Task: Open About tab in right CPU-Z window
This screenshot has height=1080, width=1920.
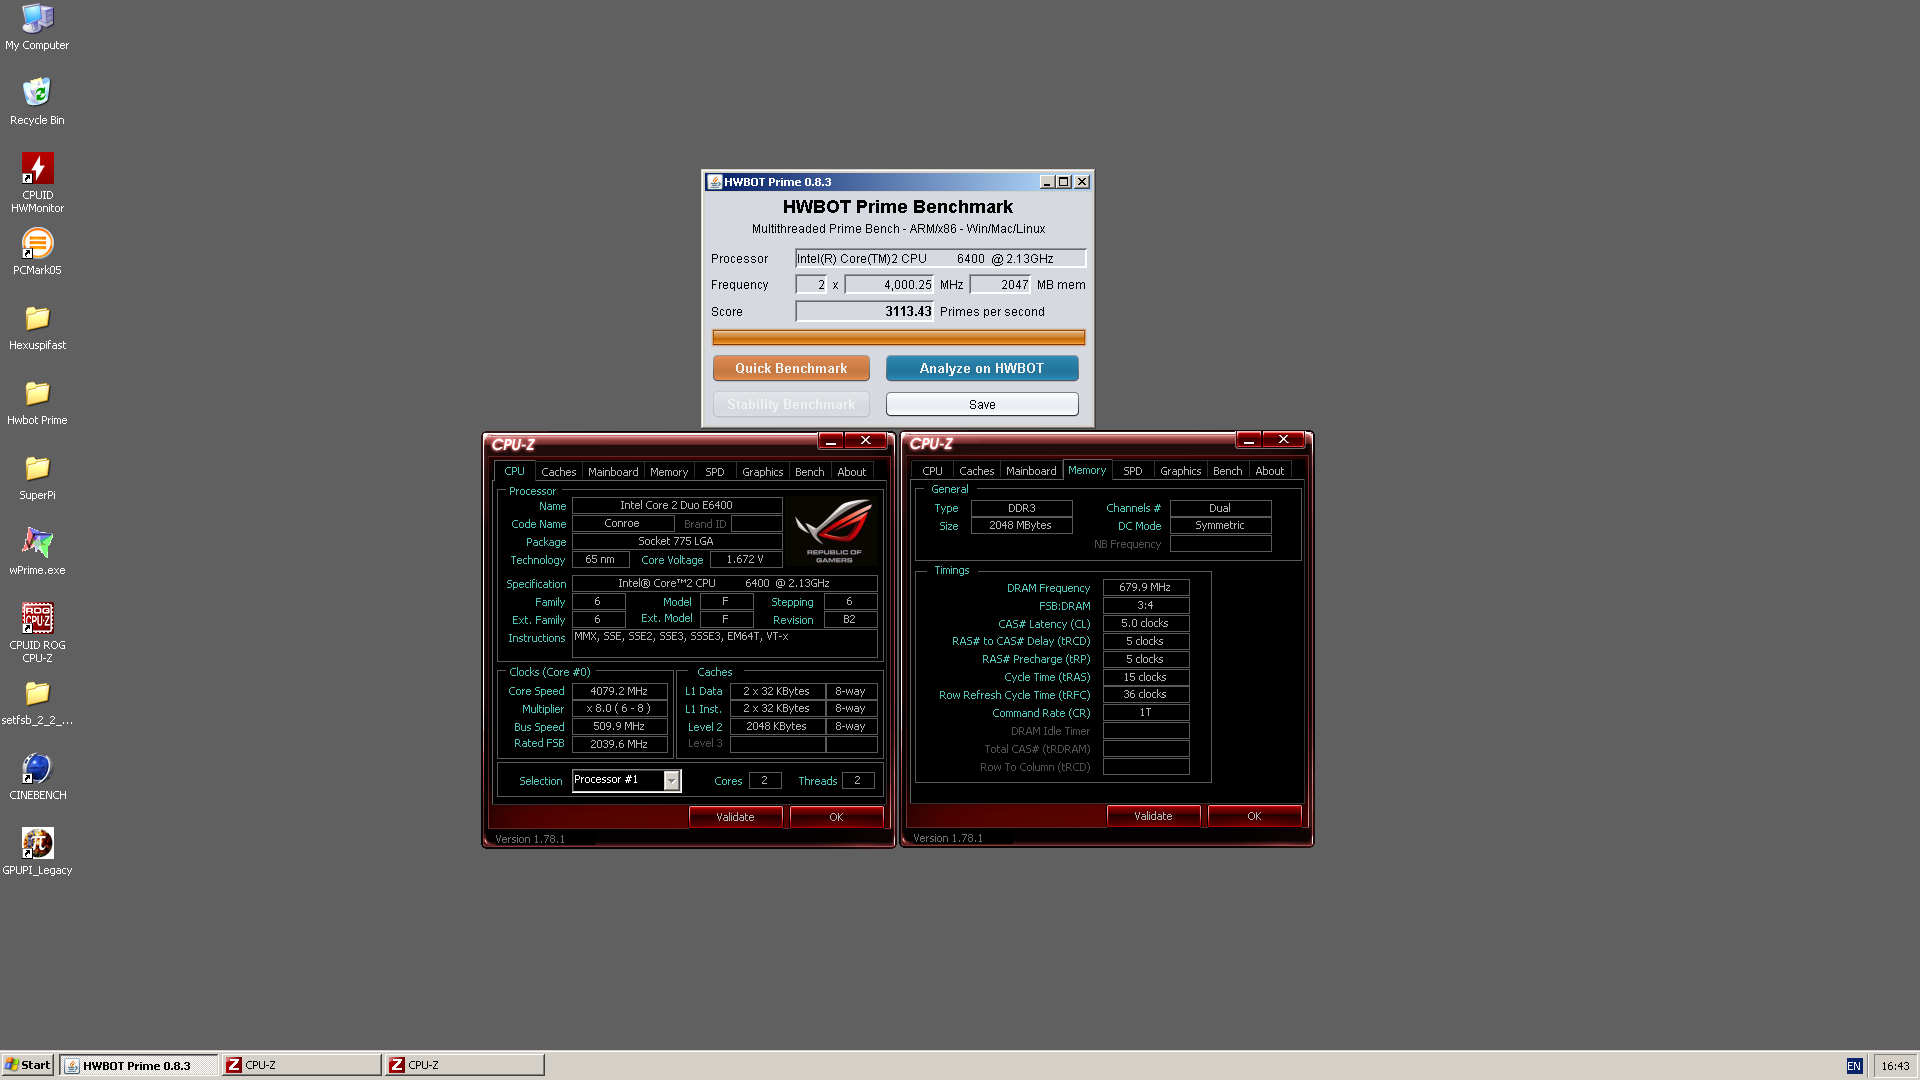Action: [x=1270, y=471]
